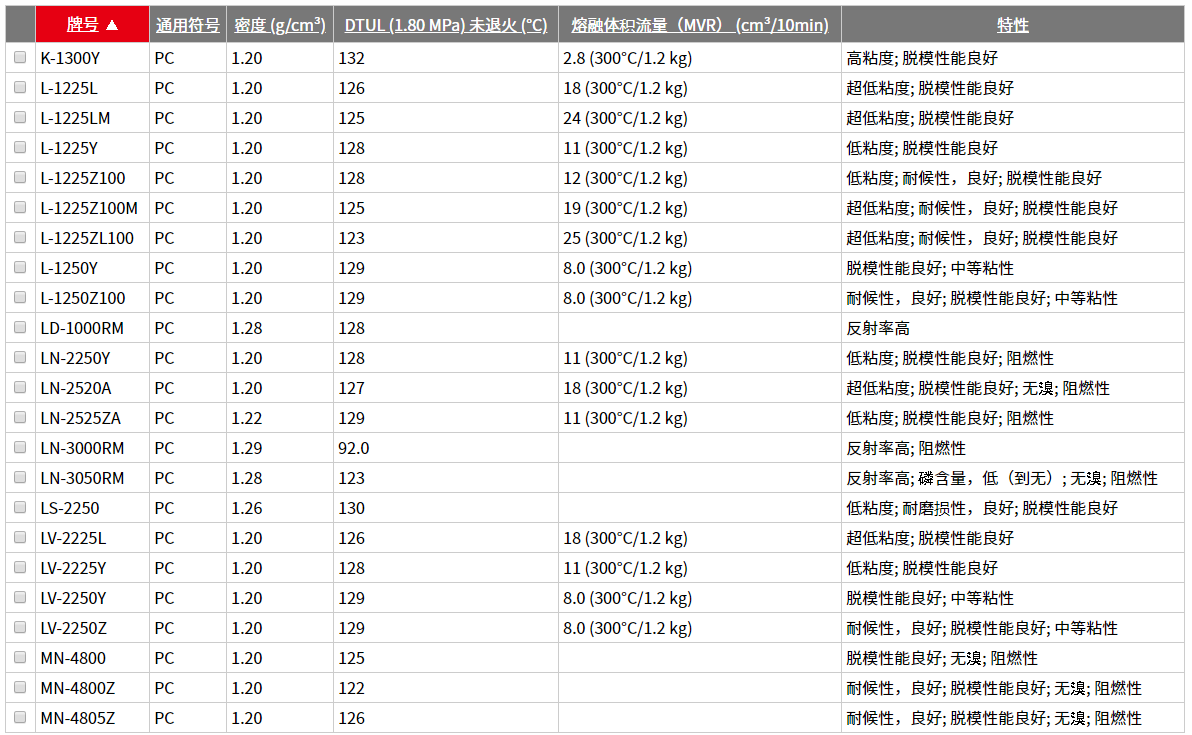1192x735 pixels.
Task: Click the 通用符号 column header
Action: click(x=187, y=25)
